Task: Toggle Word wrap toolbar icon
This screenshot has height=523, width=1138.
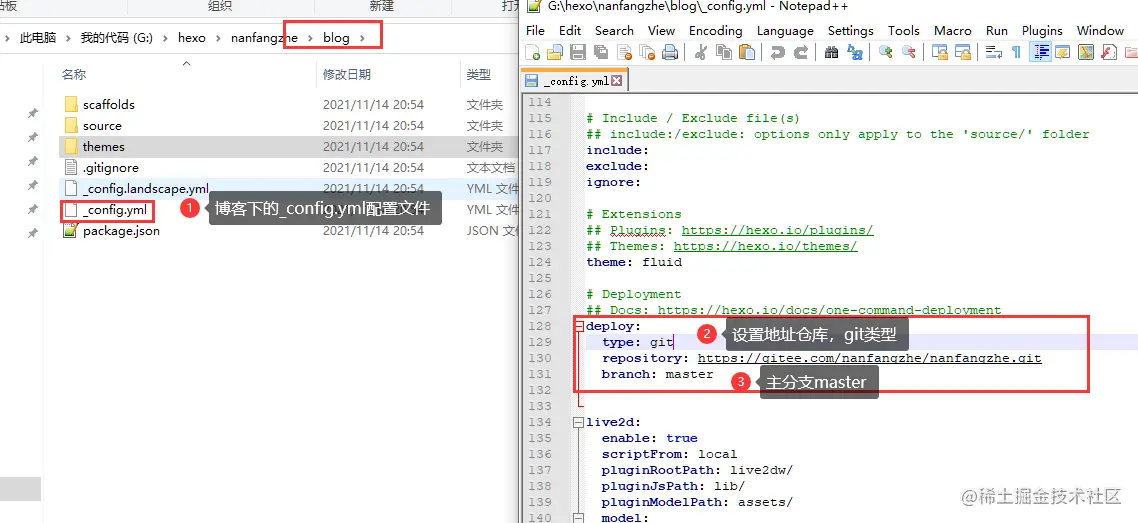Action: [994, 52]
